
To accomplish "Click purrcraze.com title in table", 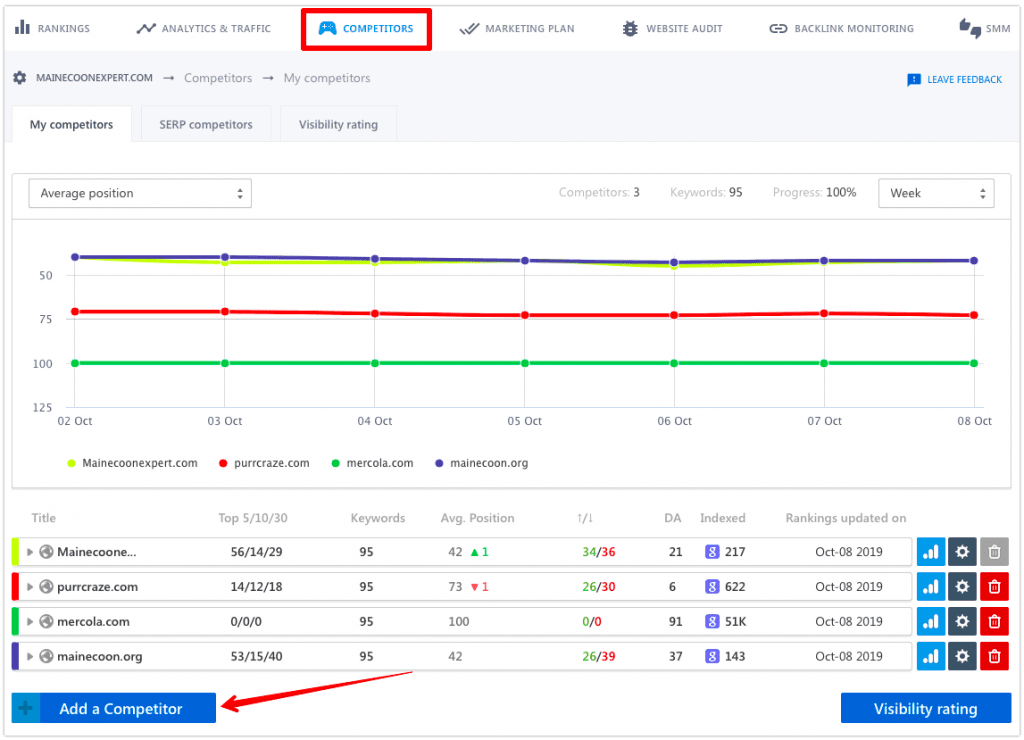I will [97, 587].
